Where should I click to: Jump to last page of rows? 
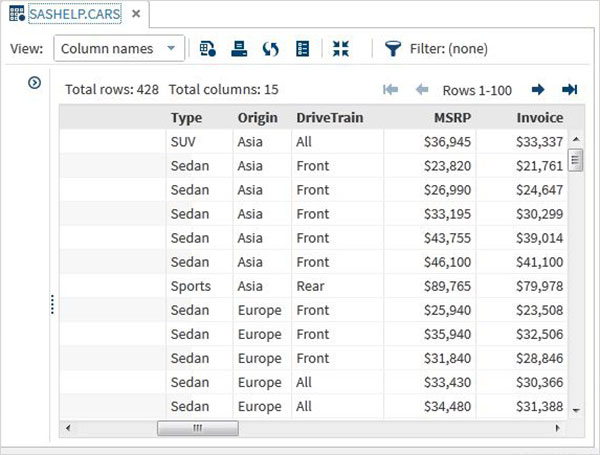click(570, 90)
